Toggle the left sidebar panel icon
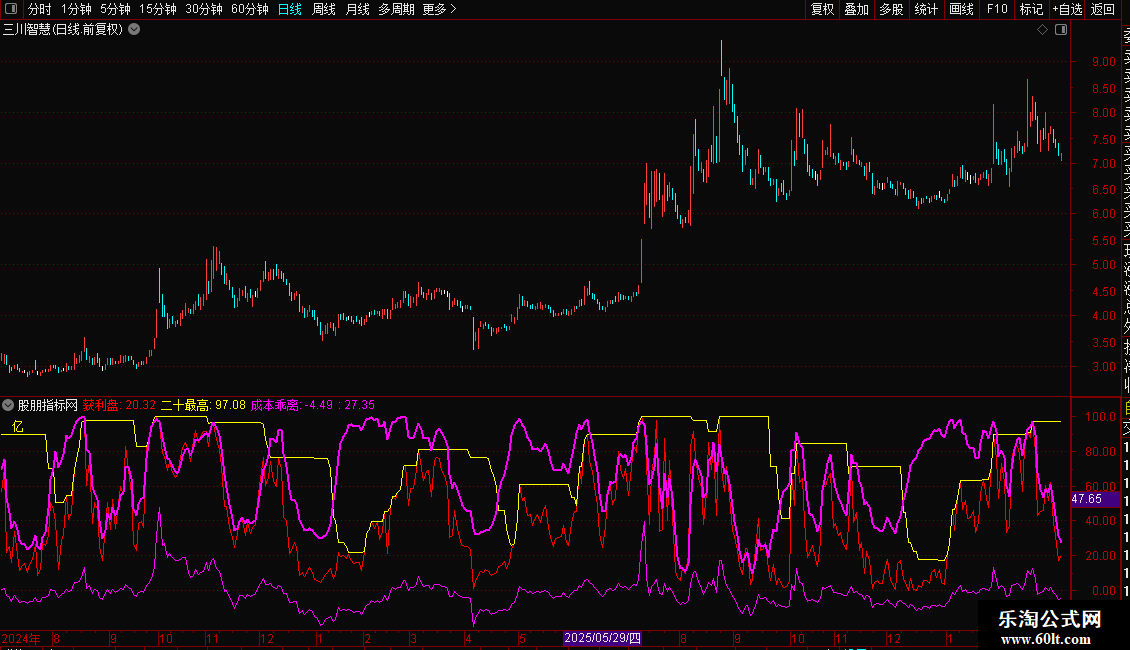The height and width of the screenshot is (650, 1130). [11, 9]
